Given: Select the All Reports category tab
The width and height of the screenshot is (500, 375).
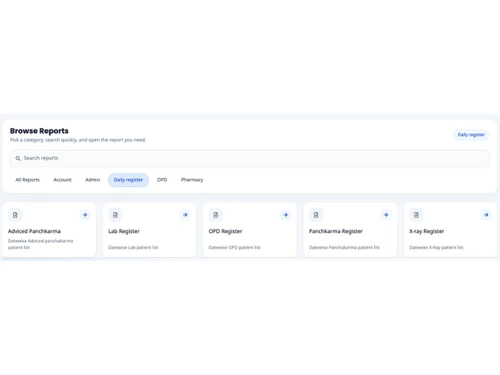Looking at the screenshot, I should (28, 180).
